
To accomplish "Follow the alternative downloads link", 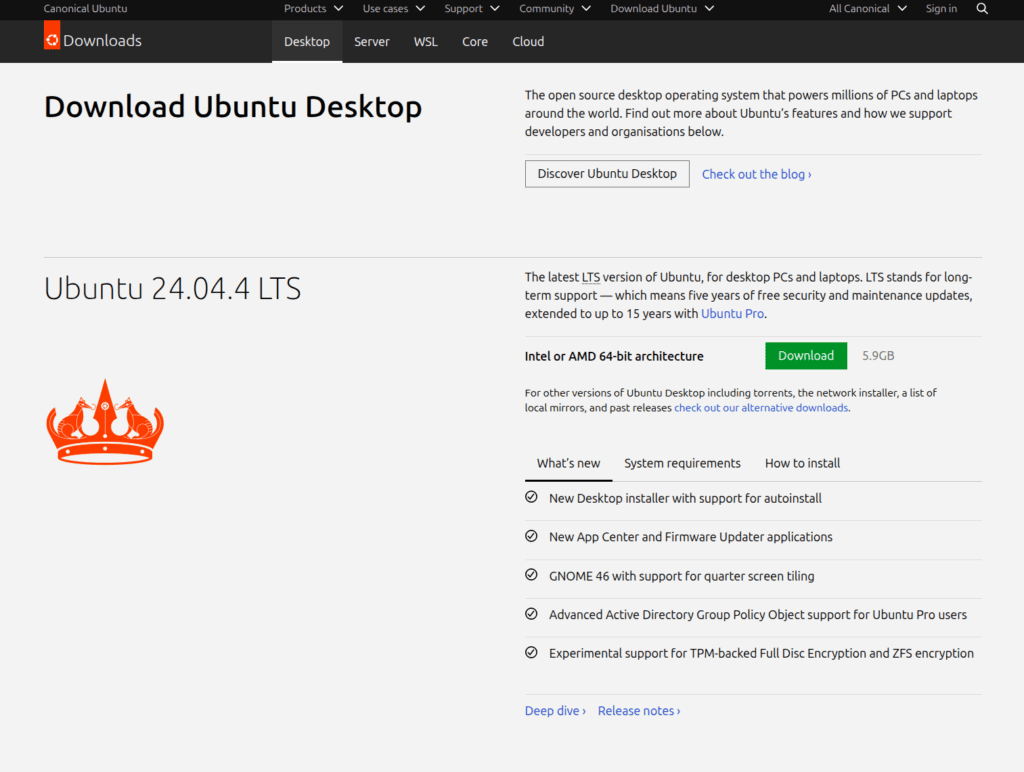I will (761, 407).
